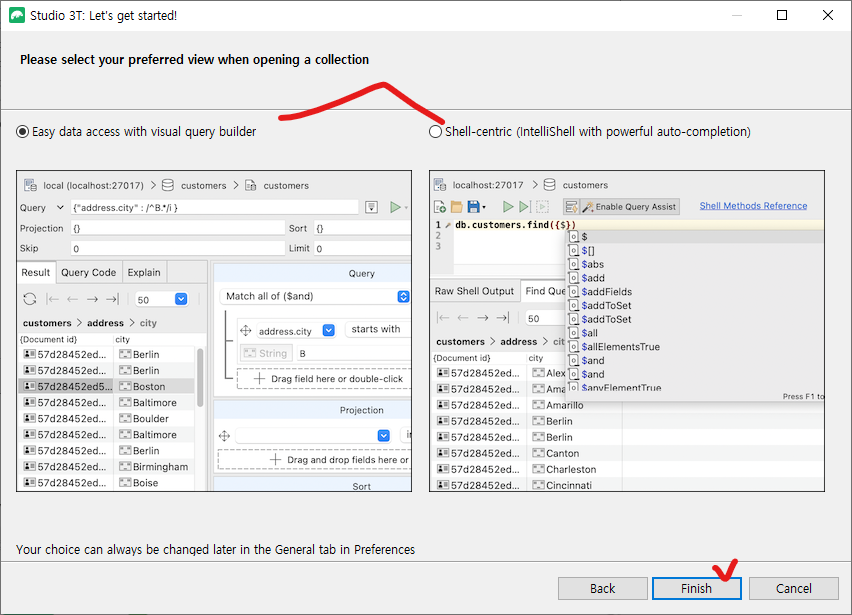
Task: Click the starts with operator box
Action: pos(378,329)
